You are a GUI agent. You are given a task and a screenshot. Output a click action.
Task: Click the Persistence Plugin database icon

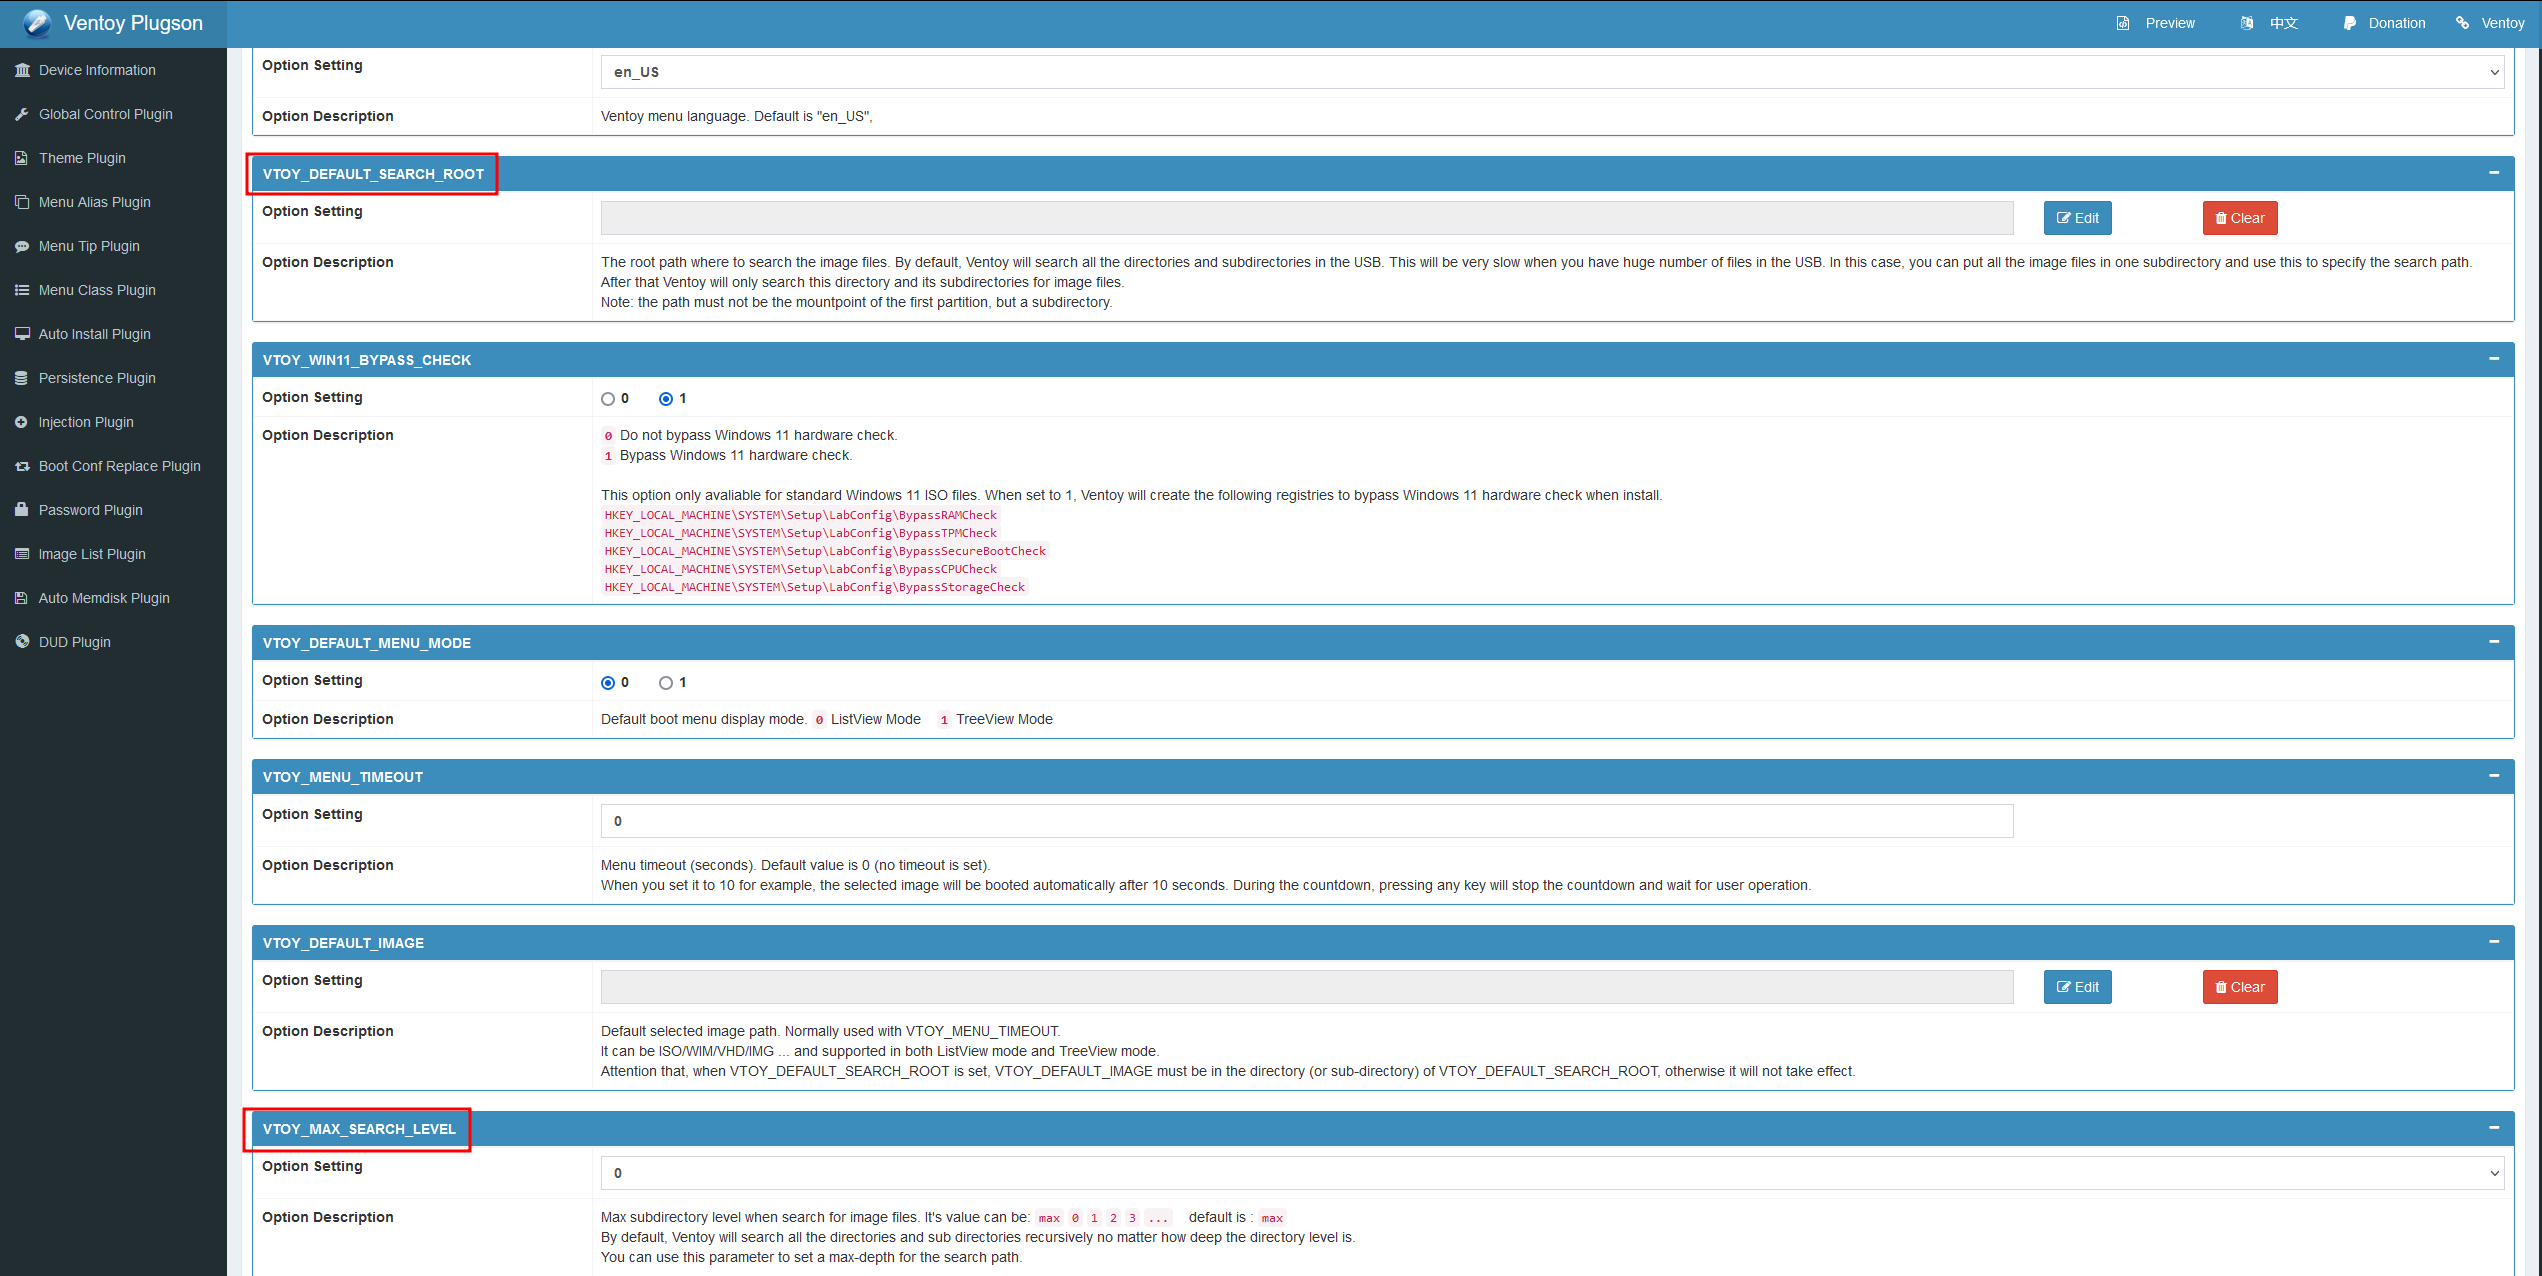point(21,378)
